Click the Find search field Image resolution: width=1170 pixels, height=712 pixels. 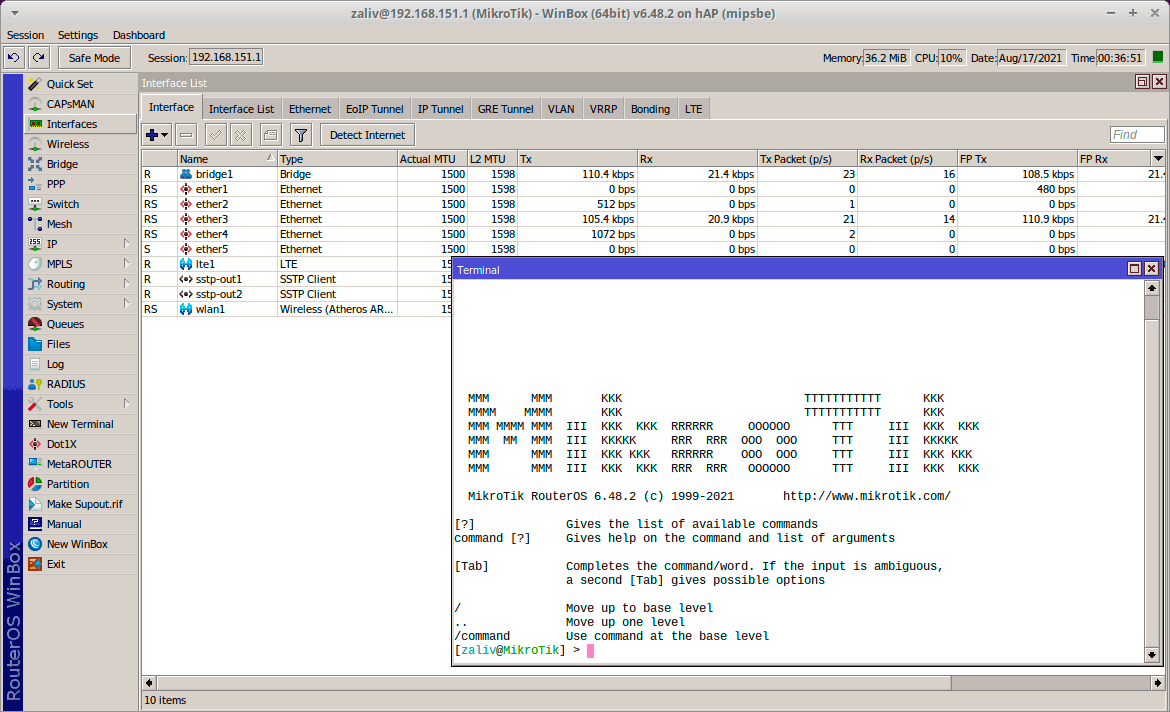tap(1137, 135)
